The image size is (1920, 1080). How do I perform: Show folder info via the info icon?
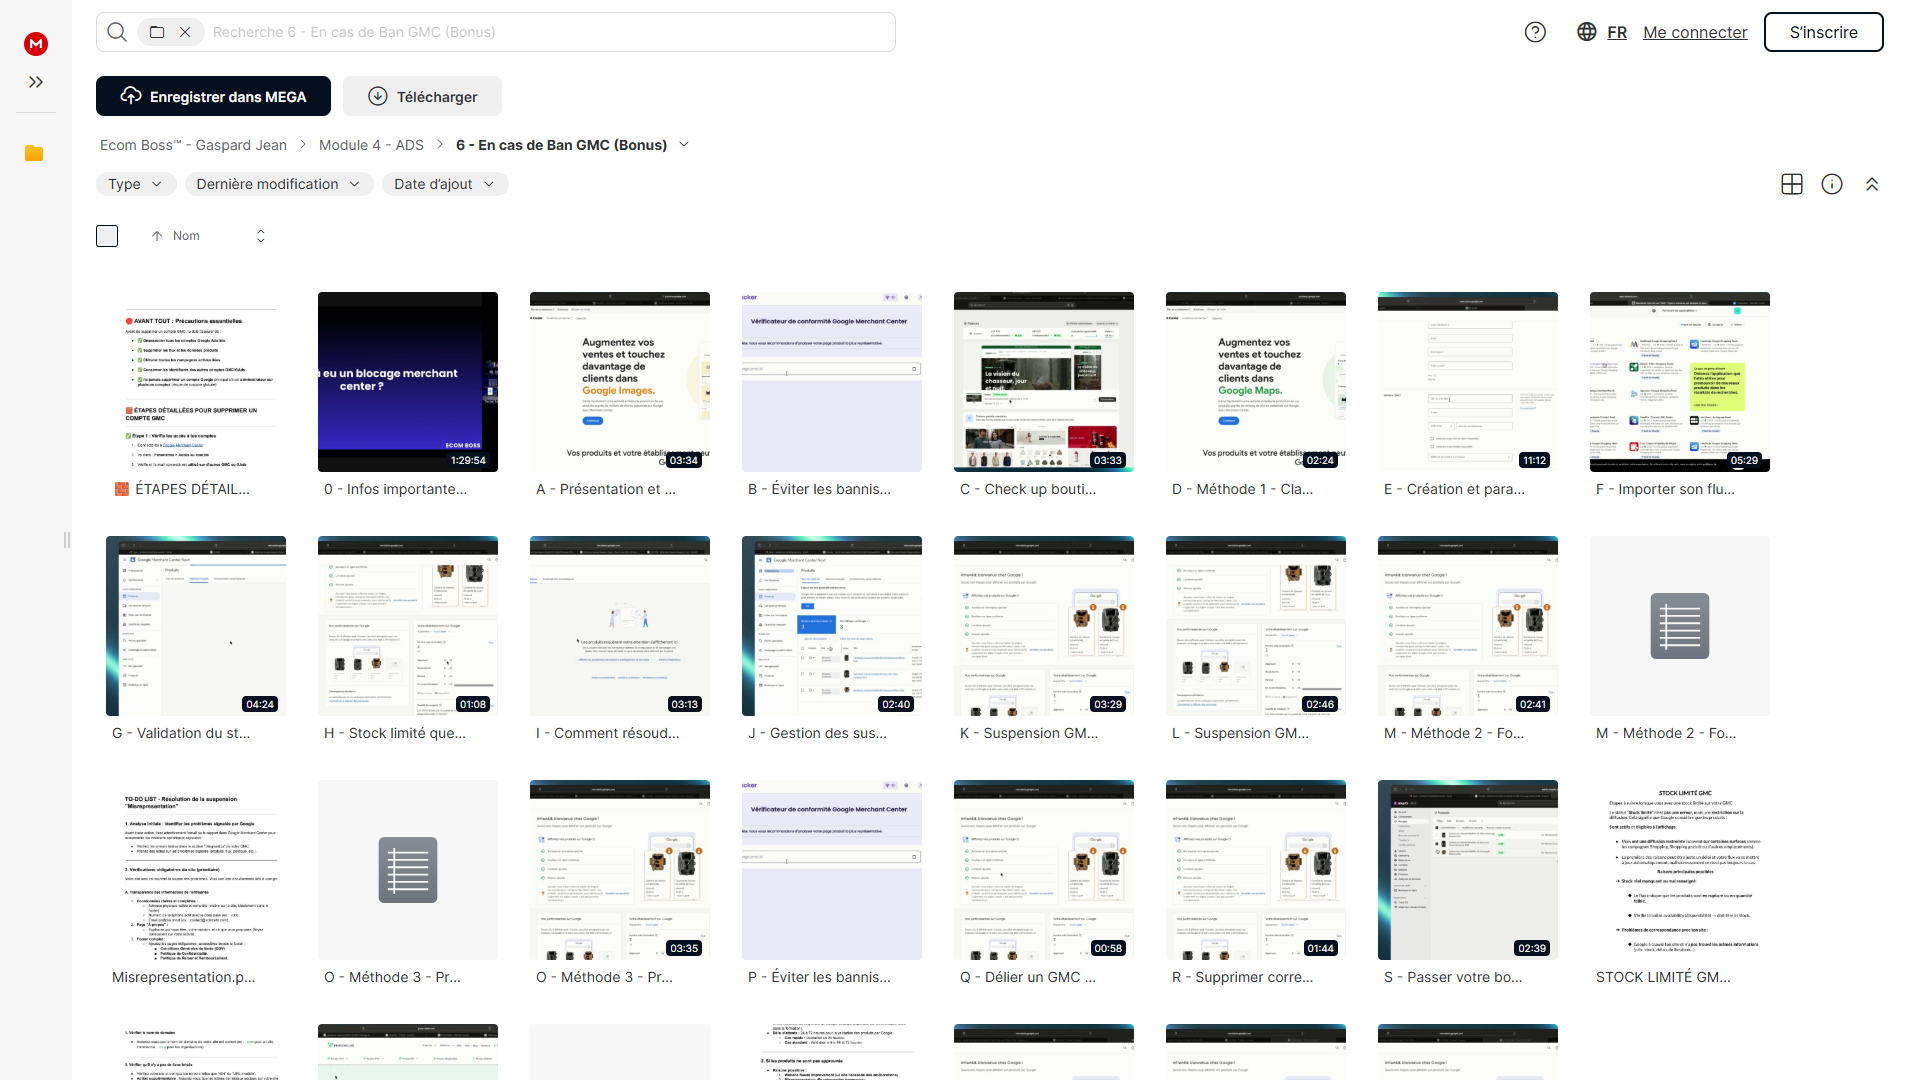click(x=1832, y=184)
